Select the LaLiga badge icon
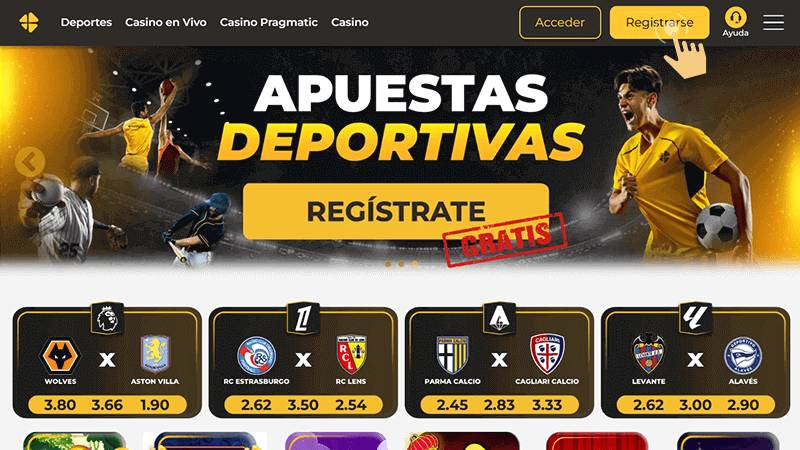Viewport: 800px width, 450px height. (x=695, y=318)
